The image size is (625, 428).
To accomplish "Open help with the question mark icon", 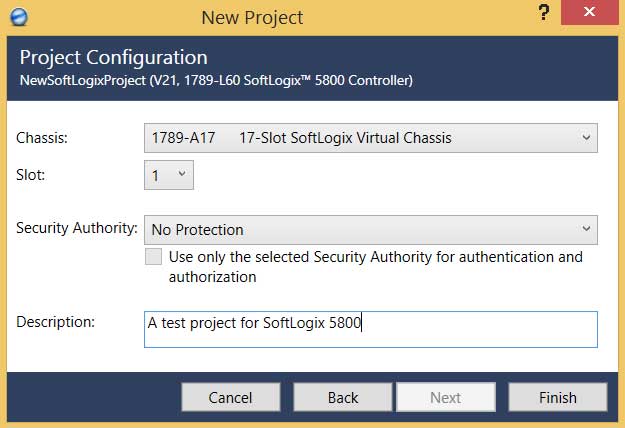I will 543,13.
